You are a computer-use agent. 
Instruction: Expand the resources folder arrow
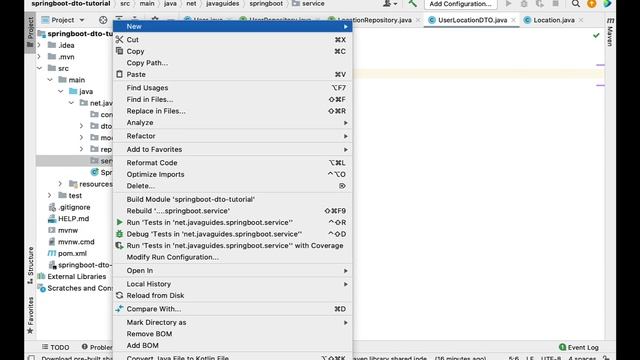[60, 184]
